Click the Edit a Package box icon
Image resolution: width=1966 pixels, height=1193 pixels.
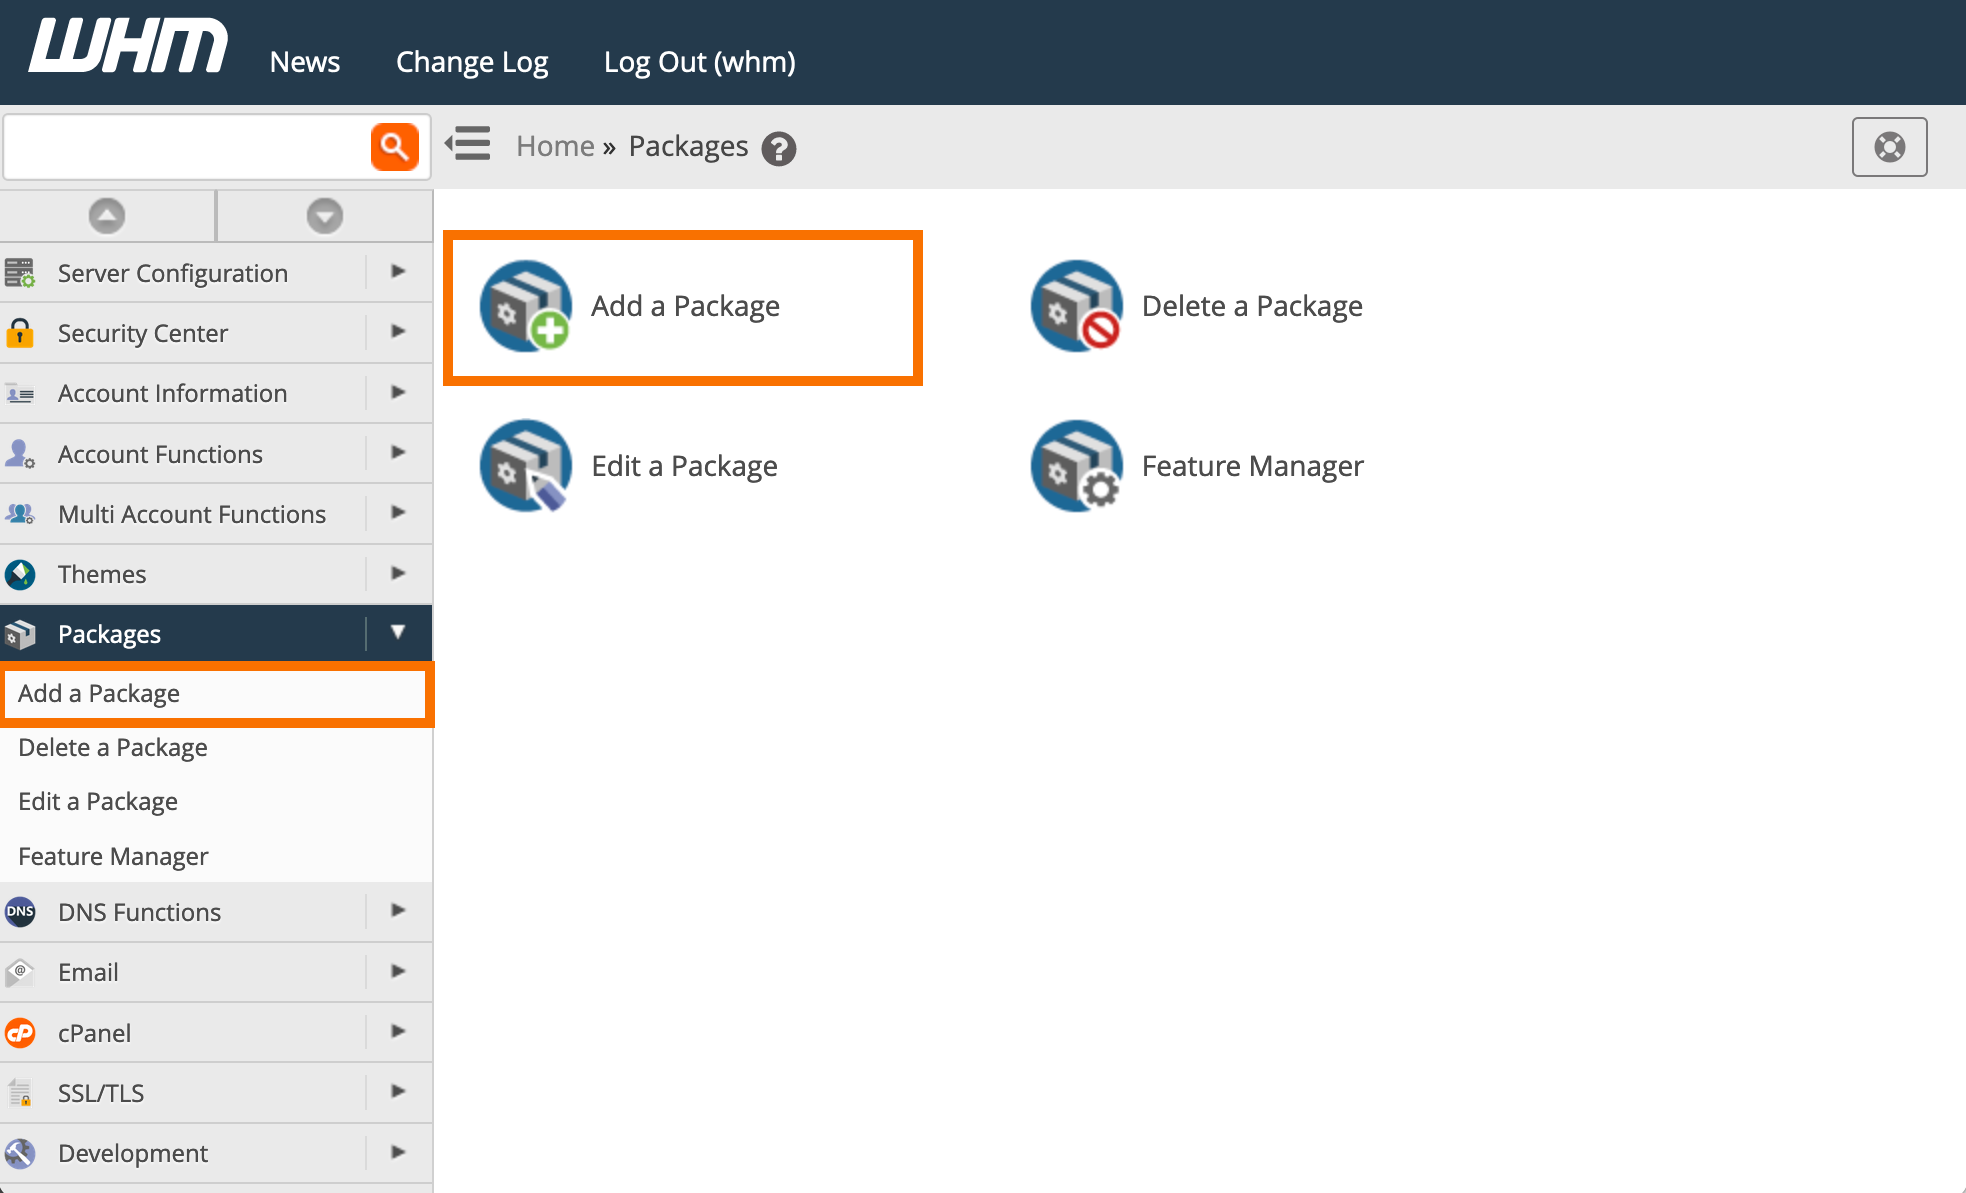[x=526, y=466]
